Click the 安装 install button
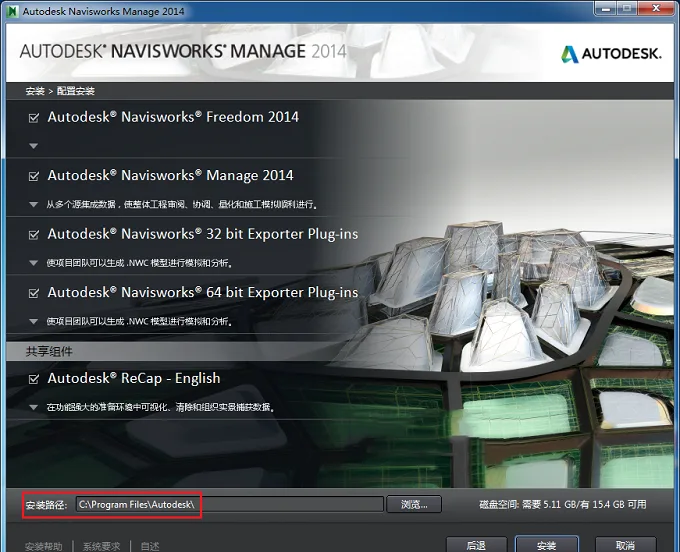The height and width of the screenshot is (552, 680). (x=546, y=545)
